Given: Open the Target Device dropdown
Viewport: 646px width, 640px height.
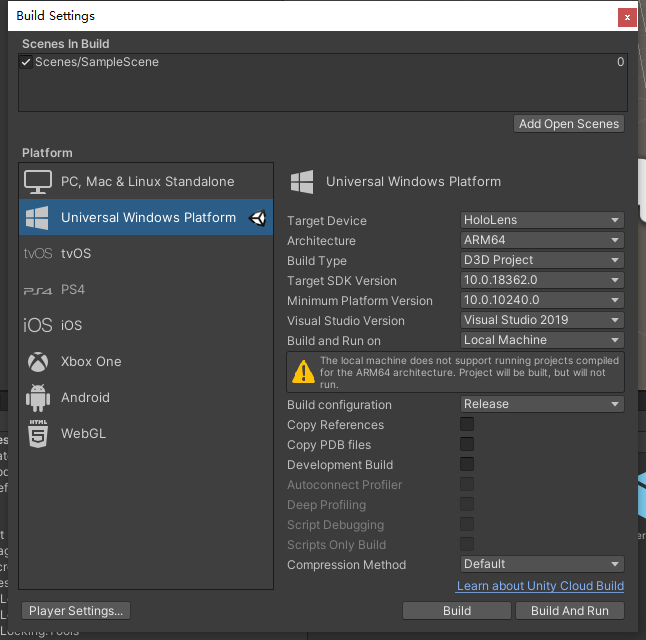Looking at the screenshot, I should point(542,220).
